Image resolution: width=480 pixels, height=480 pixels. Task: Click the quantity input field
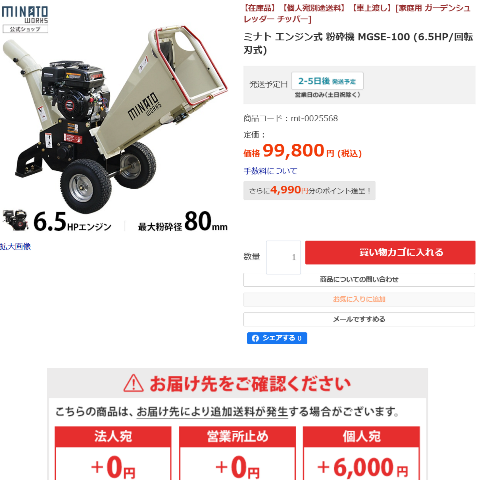pyautogui.click(x=283, y=257)
